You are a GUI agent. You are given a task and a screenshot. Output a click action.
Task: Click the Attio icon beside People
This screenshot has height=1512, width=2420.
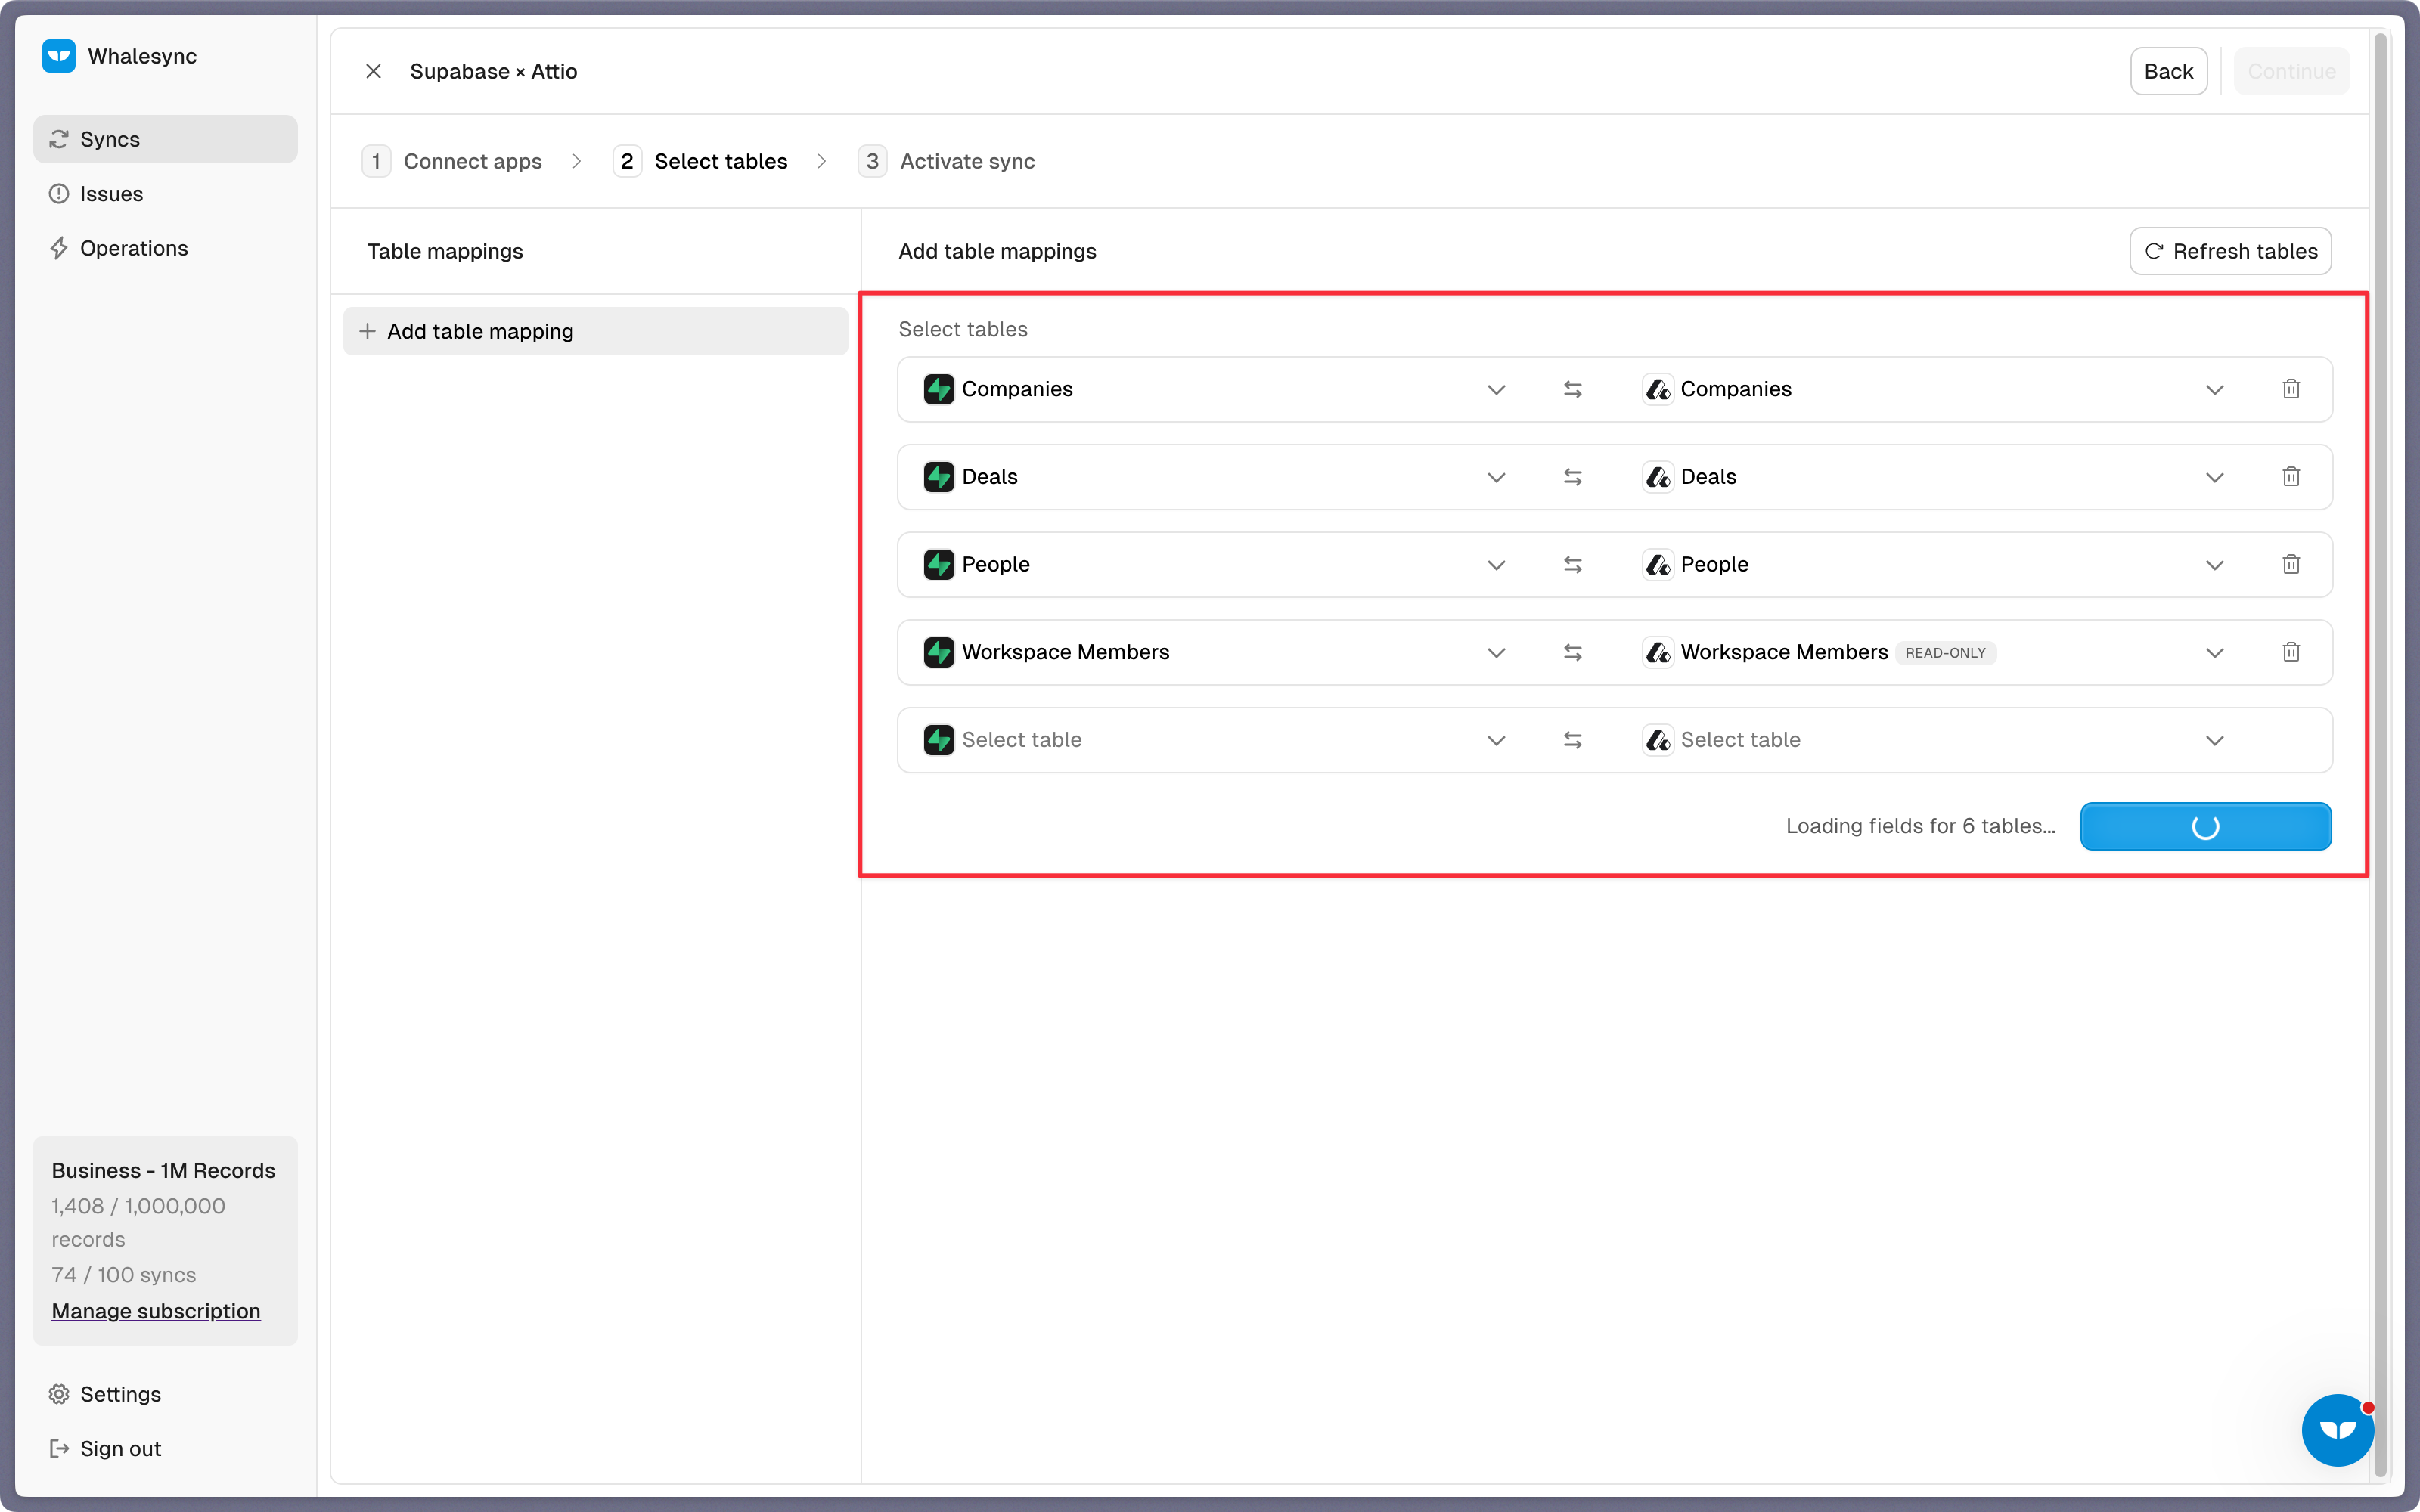click(1657, 565)
